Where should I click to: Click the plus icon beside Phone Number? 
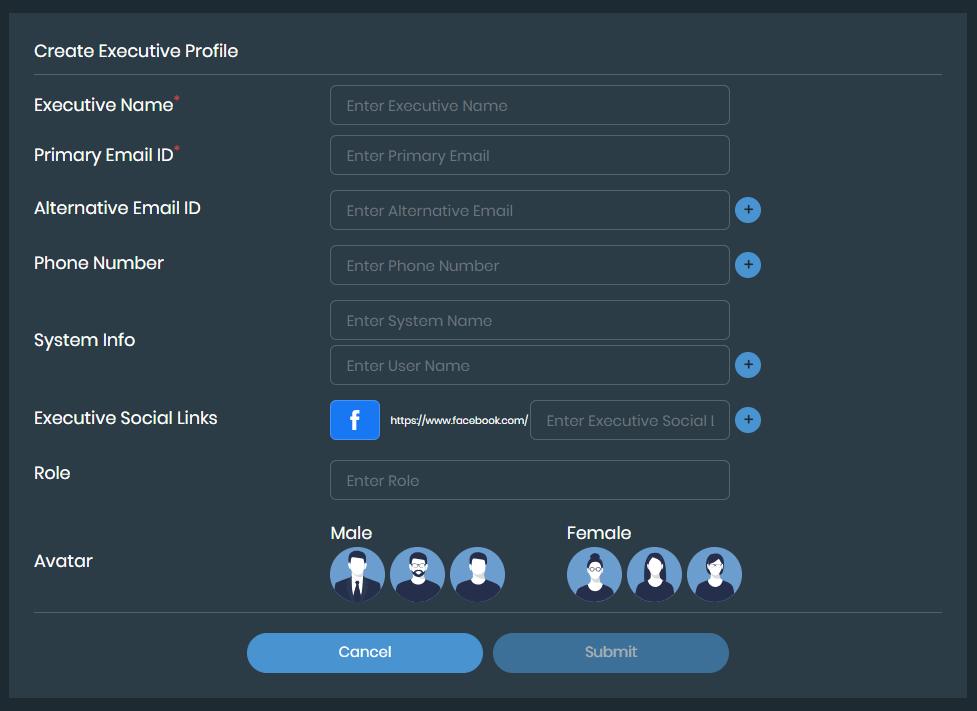point(747,265)
